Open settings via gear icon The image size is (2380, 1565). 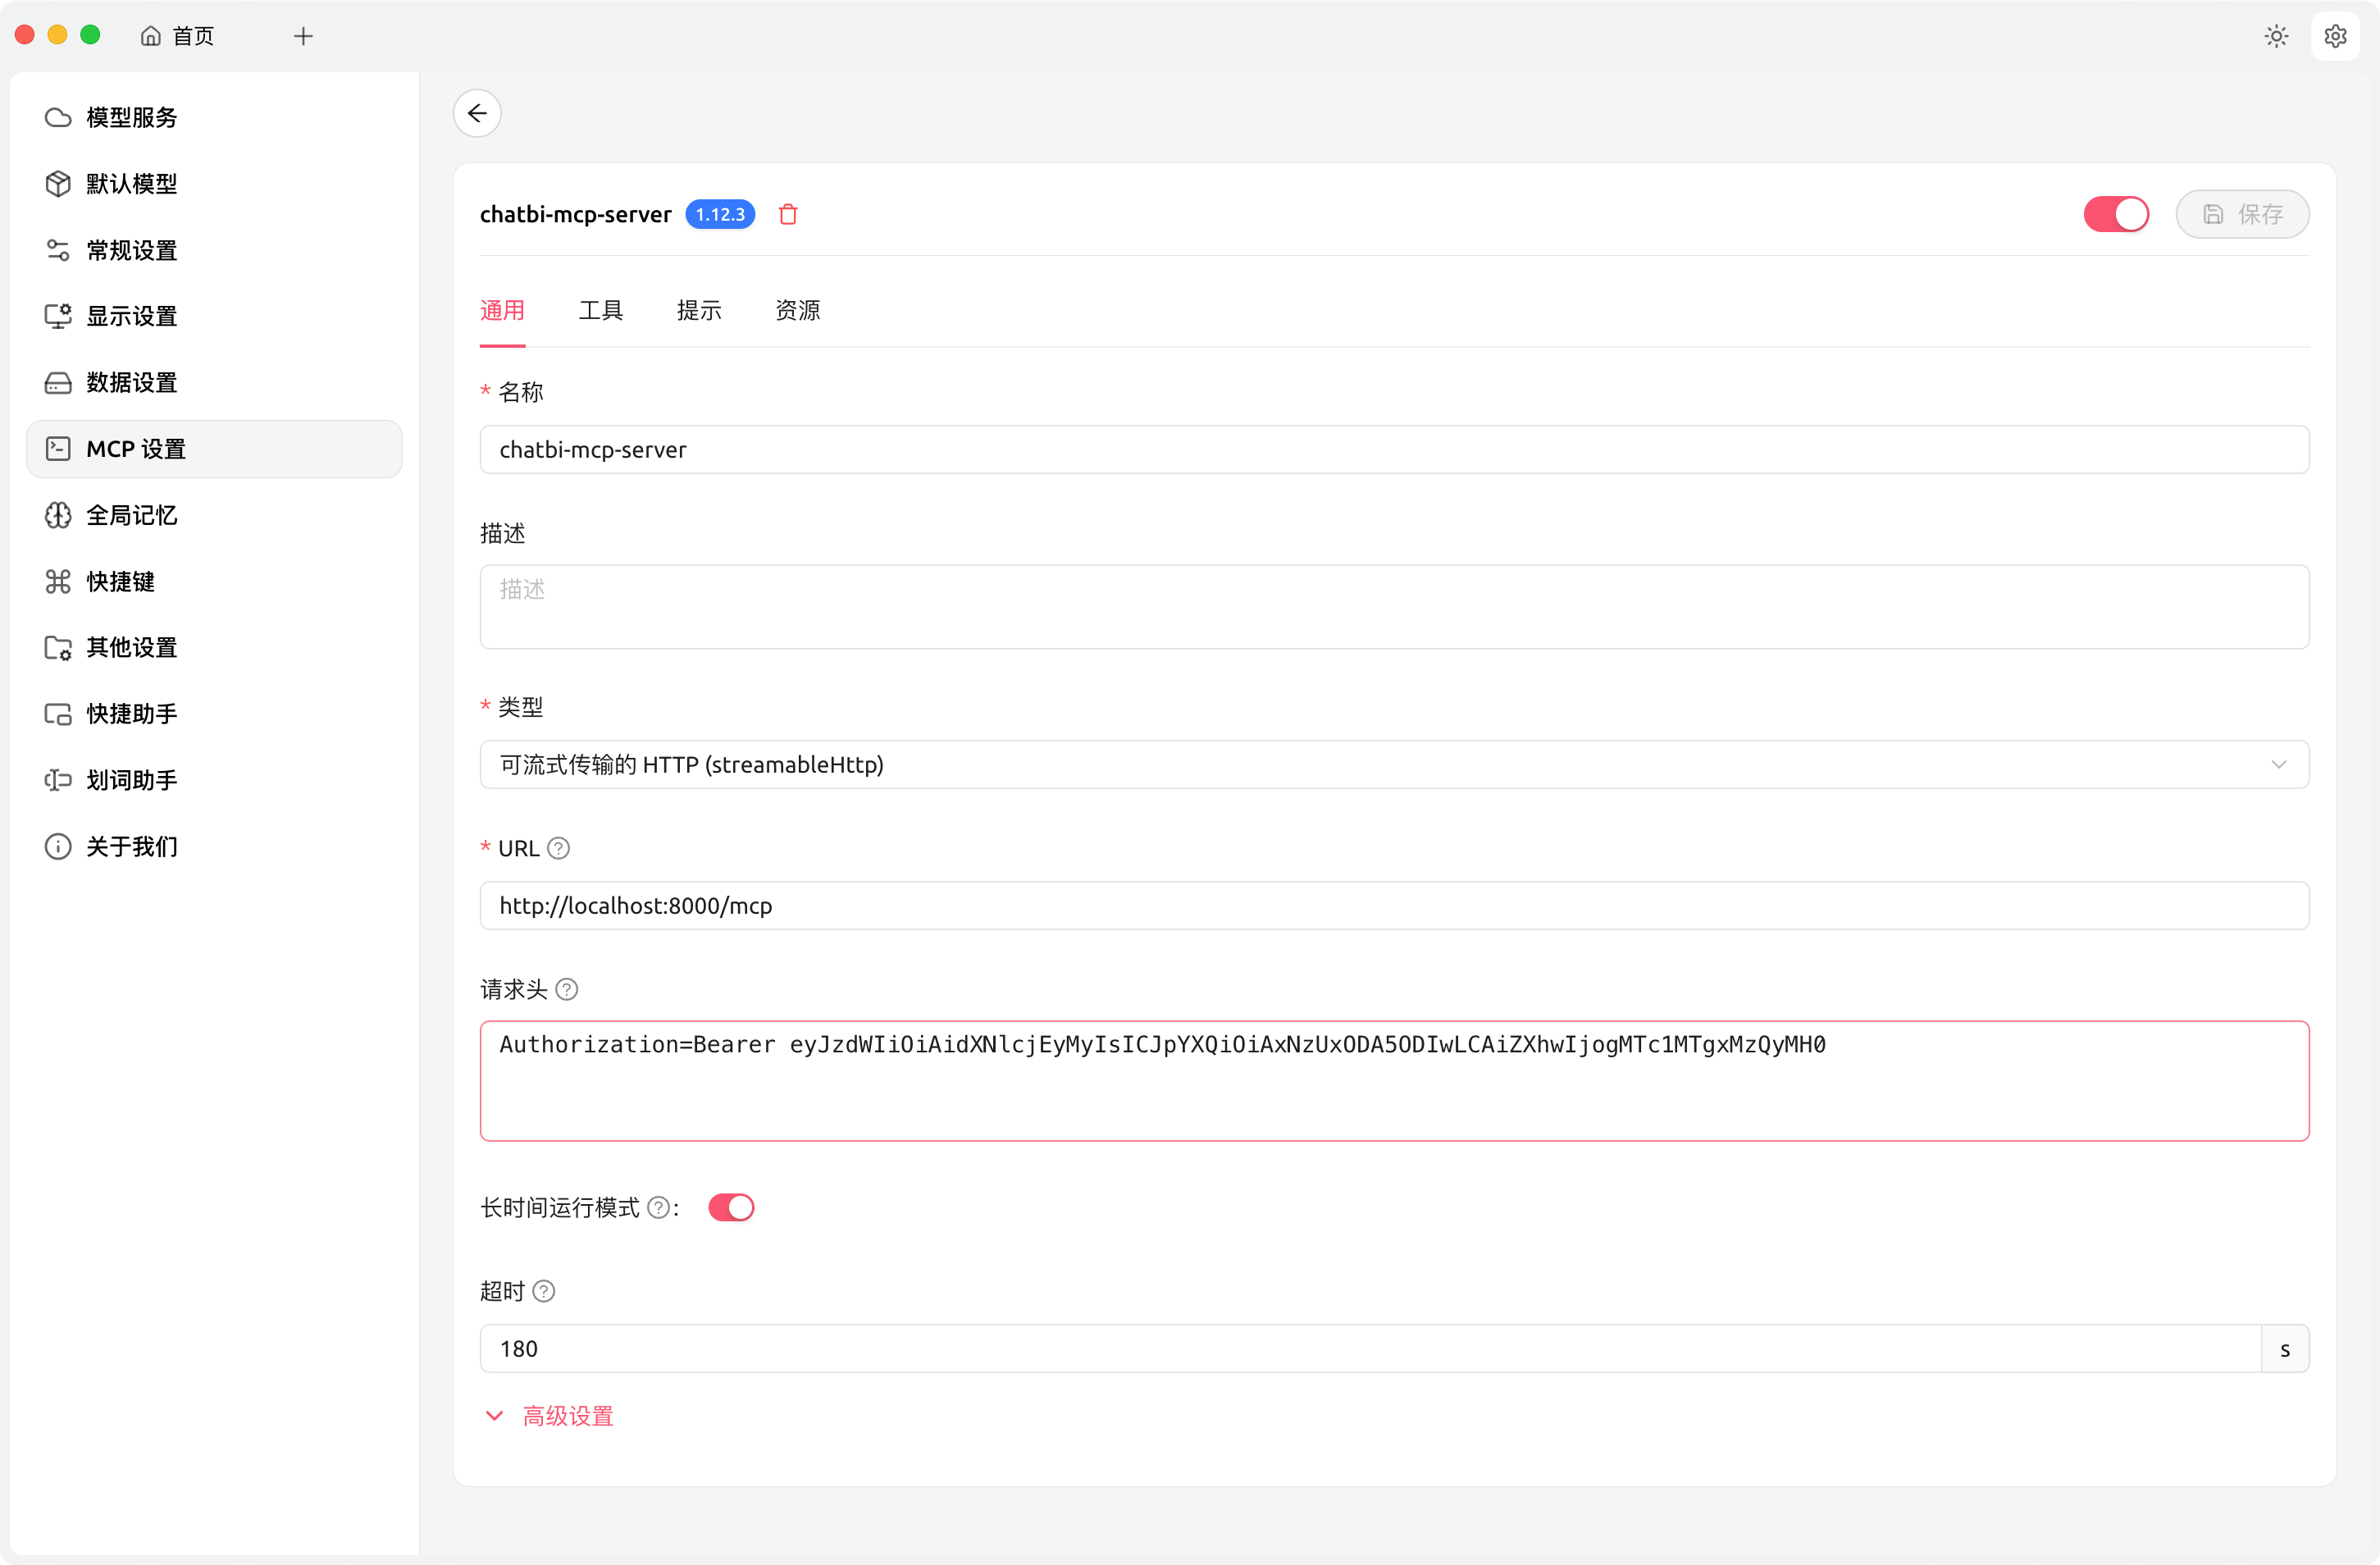(2335, 36)
